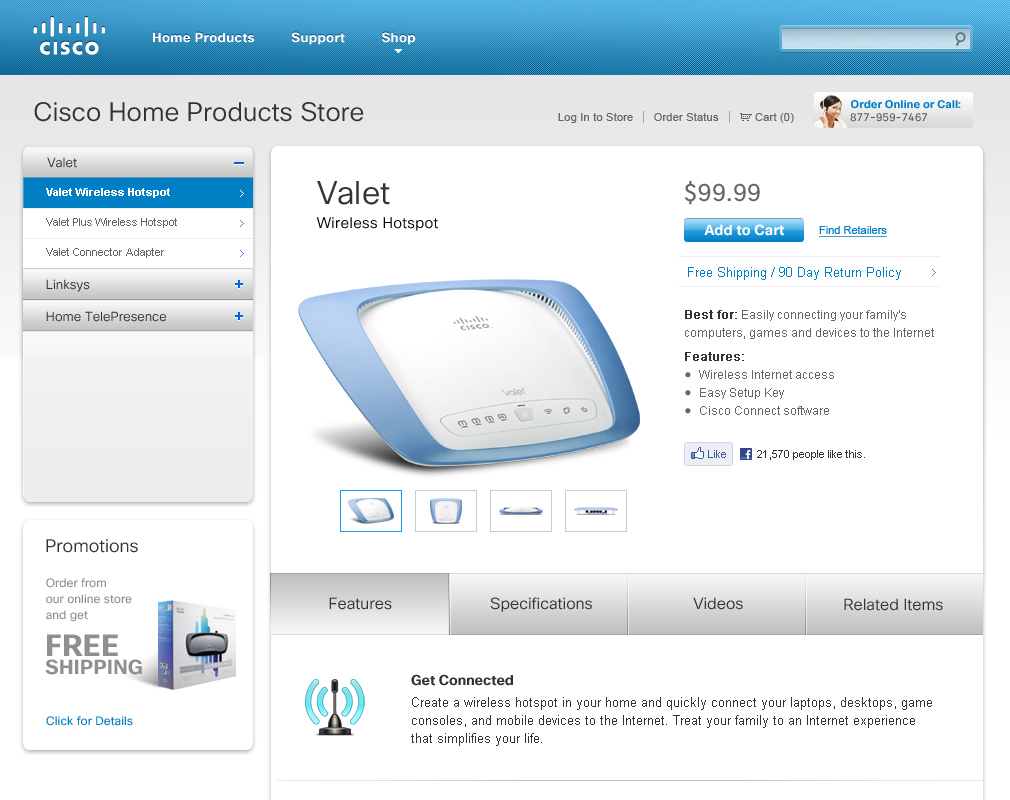
Task: Click the Facebook Like thumbs-up button
Action: 708,454
